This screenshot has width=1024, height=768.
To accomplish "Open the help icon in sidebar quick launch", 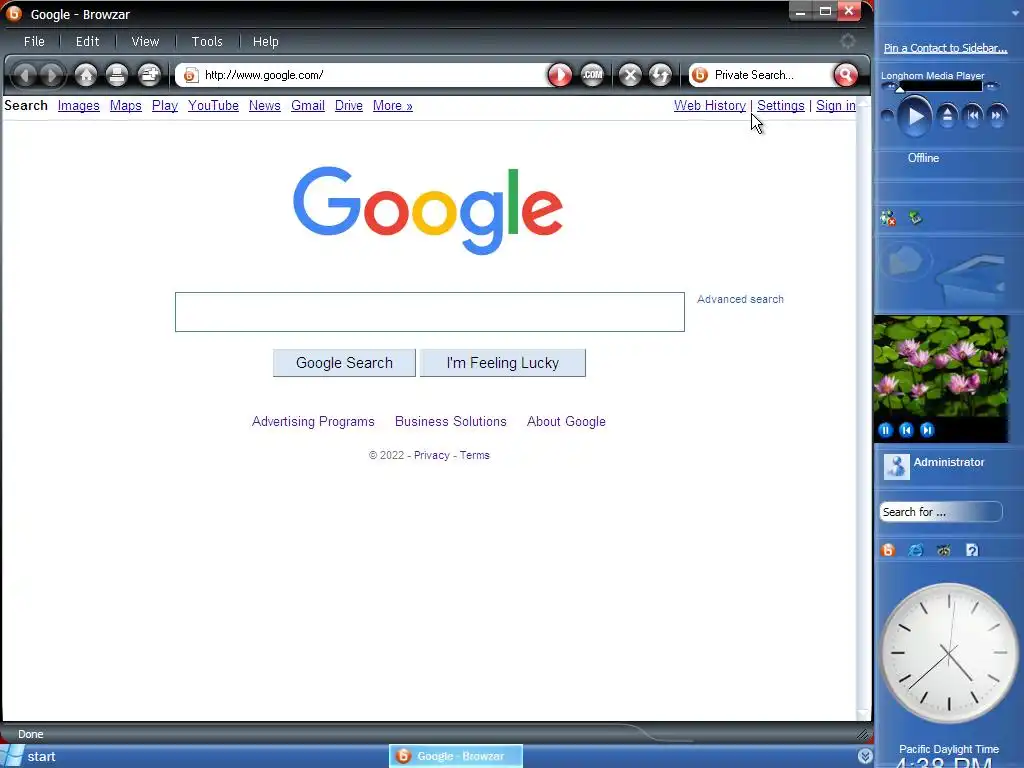I will click(x=972, y=550).
